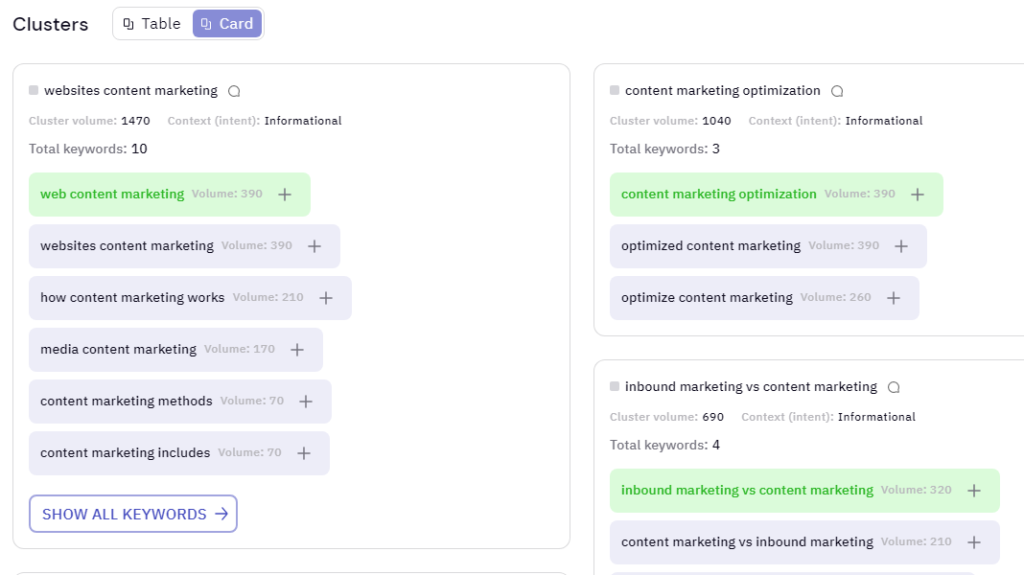Open search icon for inbound marketing vs content cluster
1024x575 pixels.
[894, 387]
